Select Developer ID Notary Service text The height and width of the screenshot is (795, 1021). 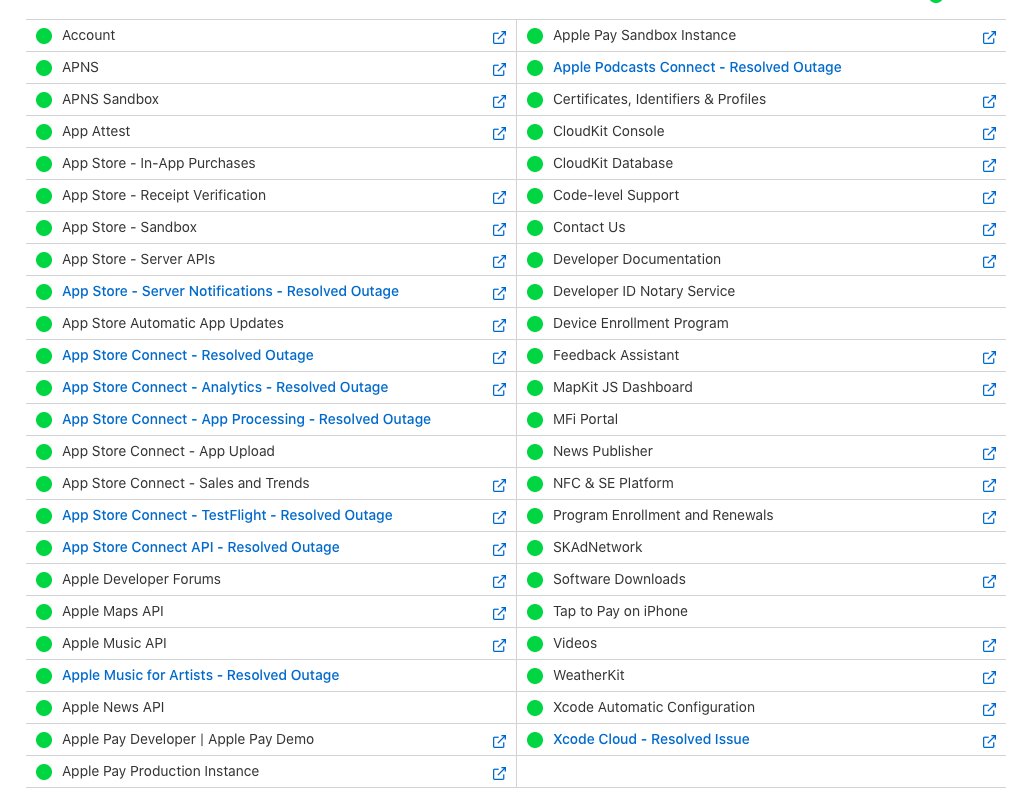pos(644,291)
